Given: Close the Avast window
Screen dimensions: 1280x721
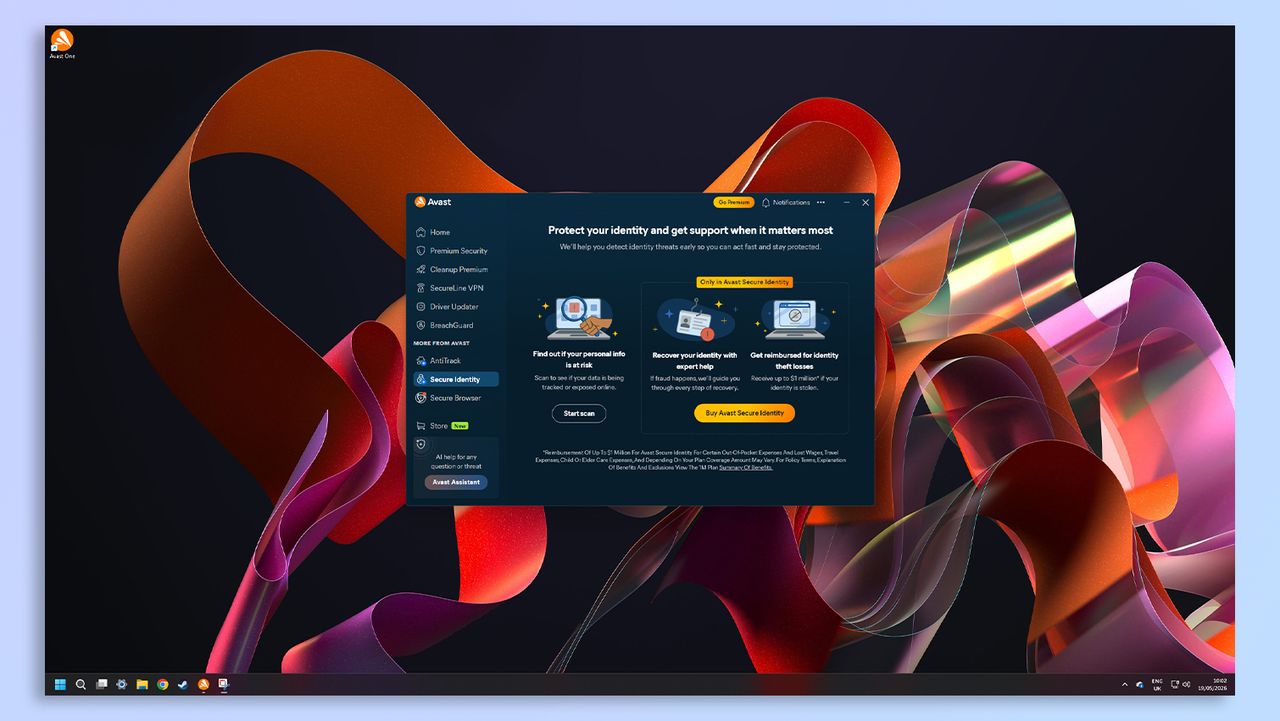Looking at the screenshot, I should pos(866,202).
